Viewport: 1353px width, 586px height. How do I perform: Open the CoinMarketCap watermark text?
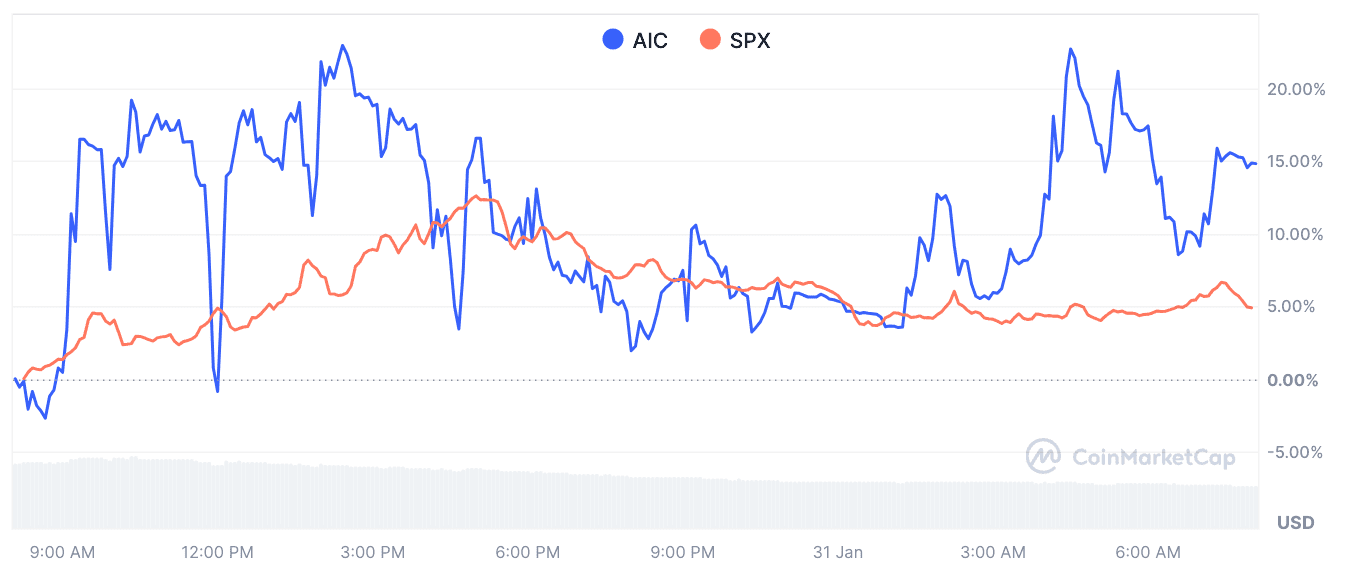(1153, 458)
